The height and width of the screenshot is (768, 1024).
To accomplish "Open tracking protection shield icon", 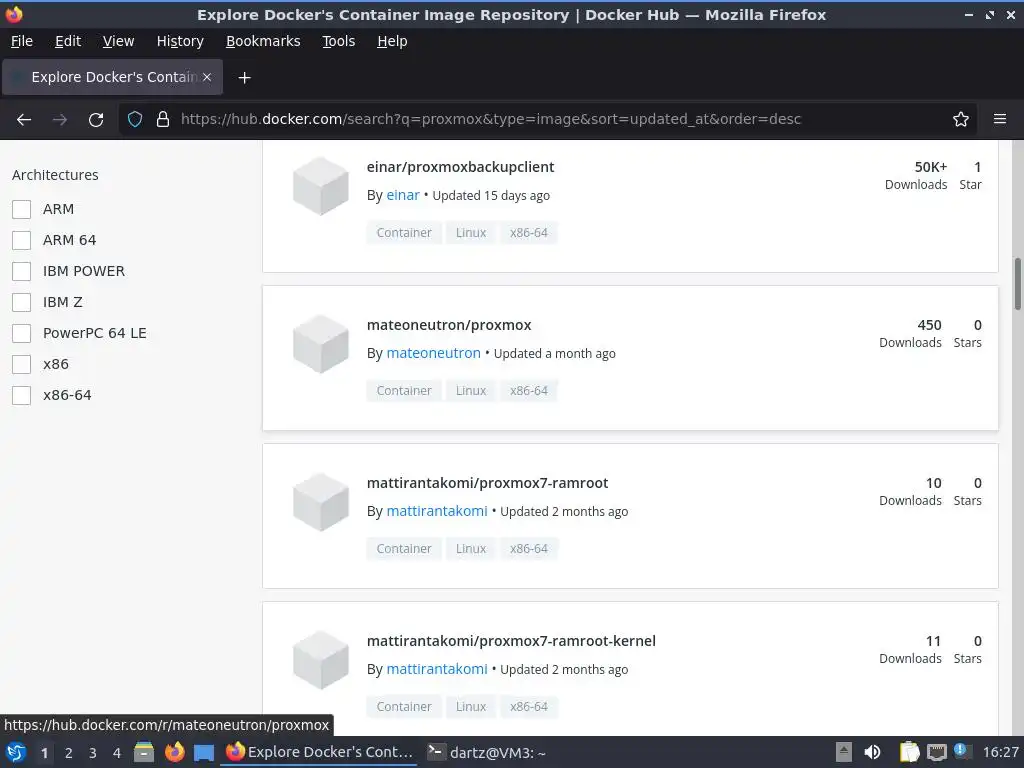I will [135, 120].
